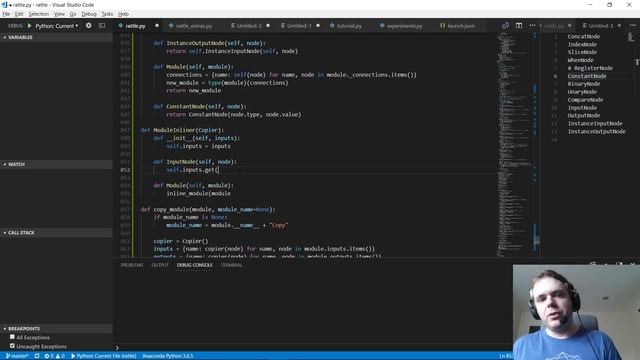The height and width of the screenshot is (360, 640).
Task: Open the Help menu
Action: click(123, 14)
